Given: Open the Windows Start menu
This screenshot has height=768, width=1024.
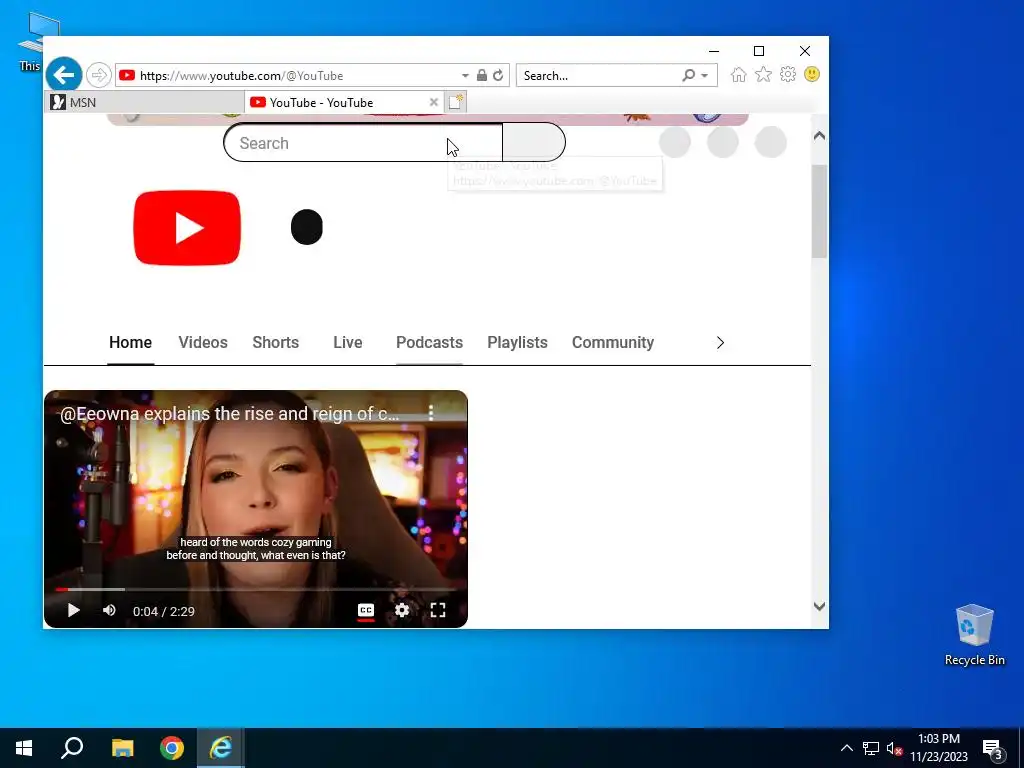Looking at the screenshot, I should 24,748.
